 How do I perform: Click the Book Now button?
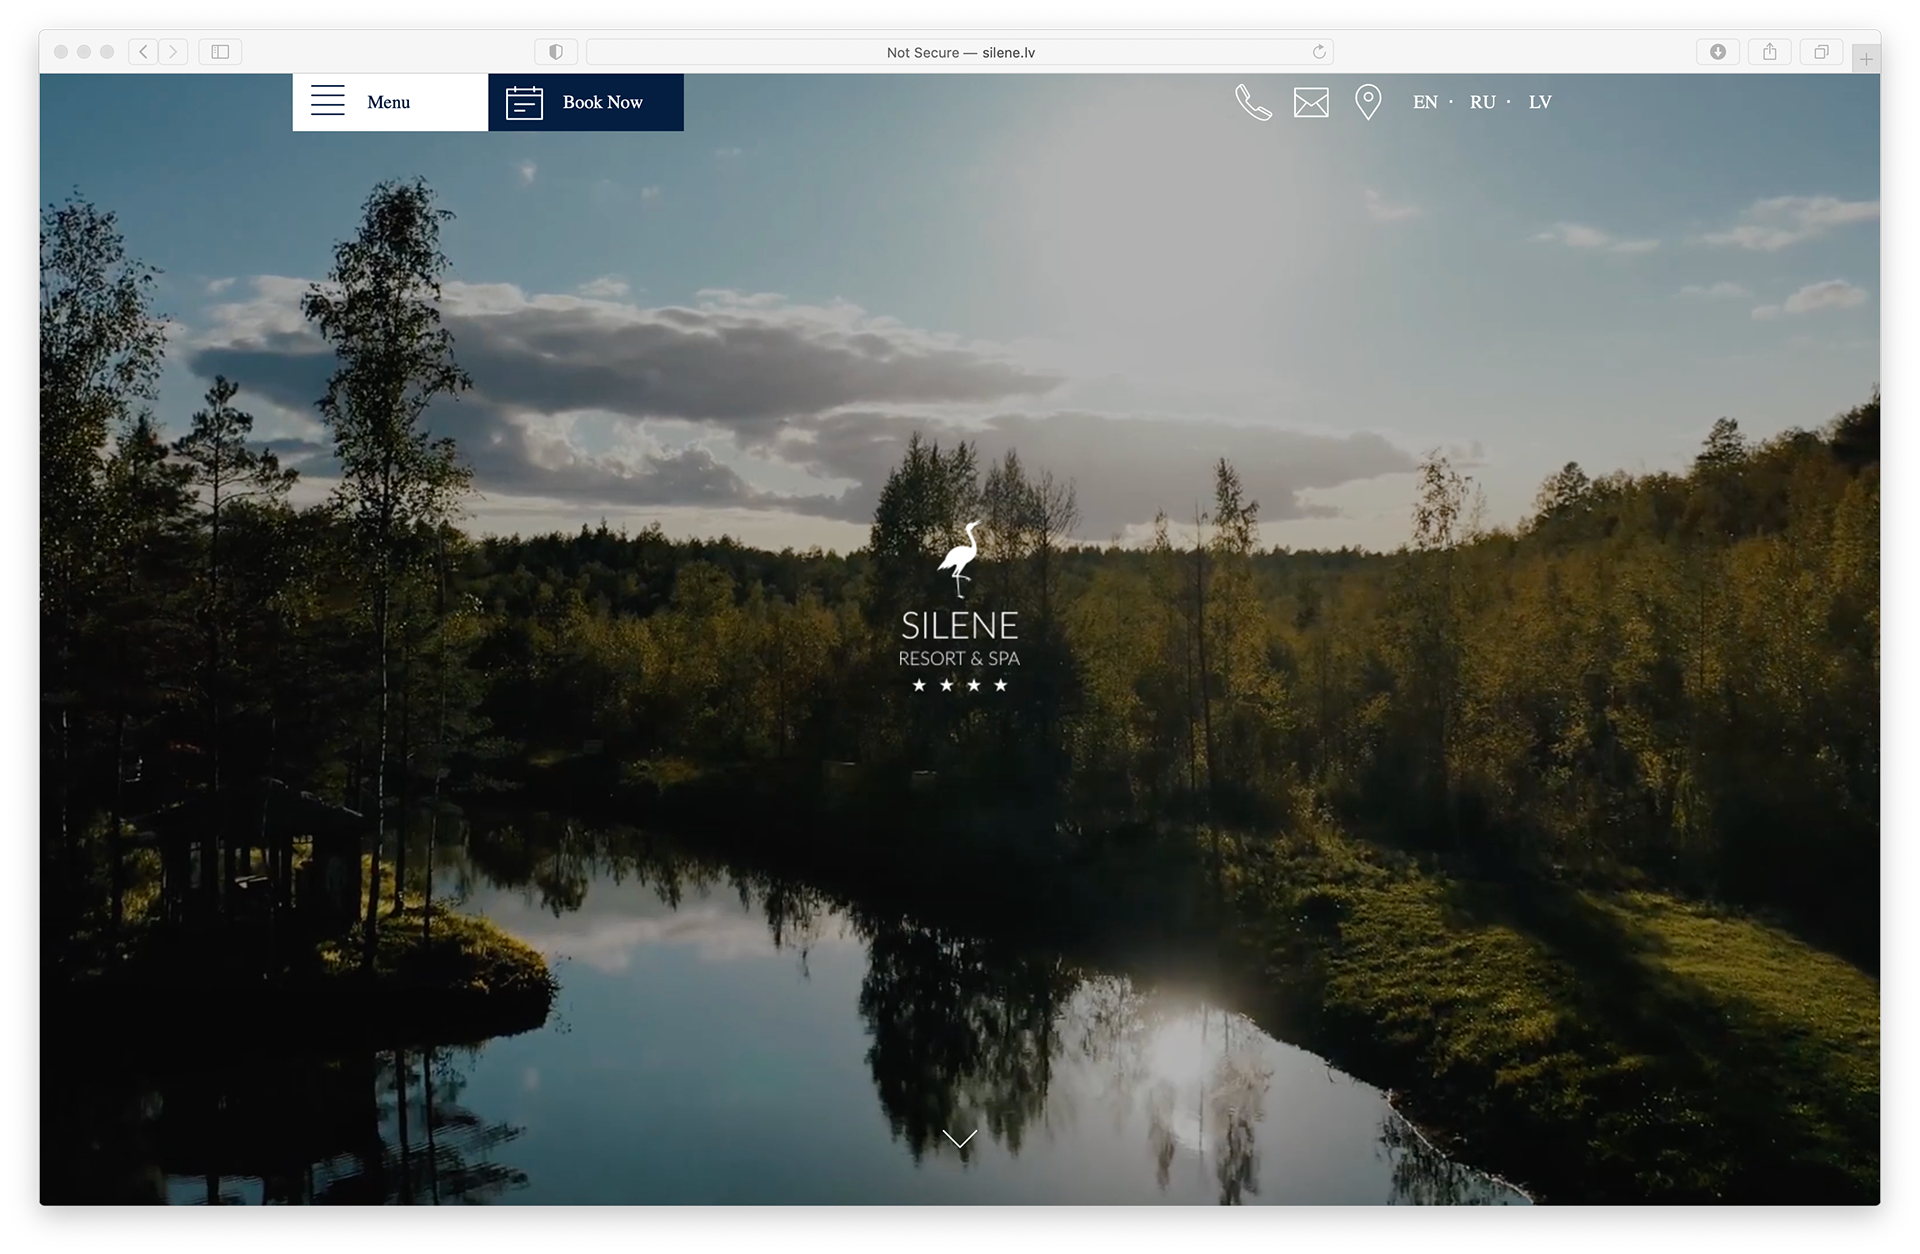pyautogui.click(x=586, y=102)
